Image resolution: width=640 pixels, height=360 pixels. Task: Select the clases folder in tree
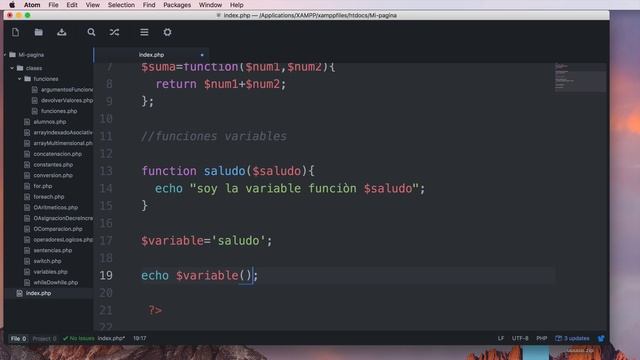(34, 68)
